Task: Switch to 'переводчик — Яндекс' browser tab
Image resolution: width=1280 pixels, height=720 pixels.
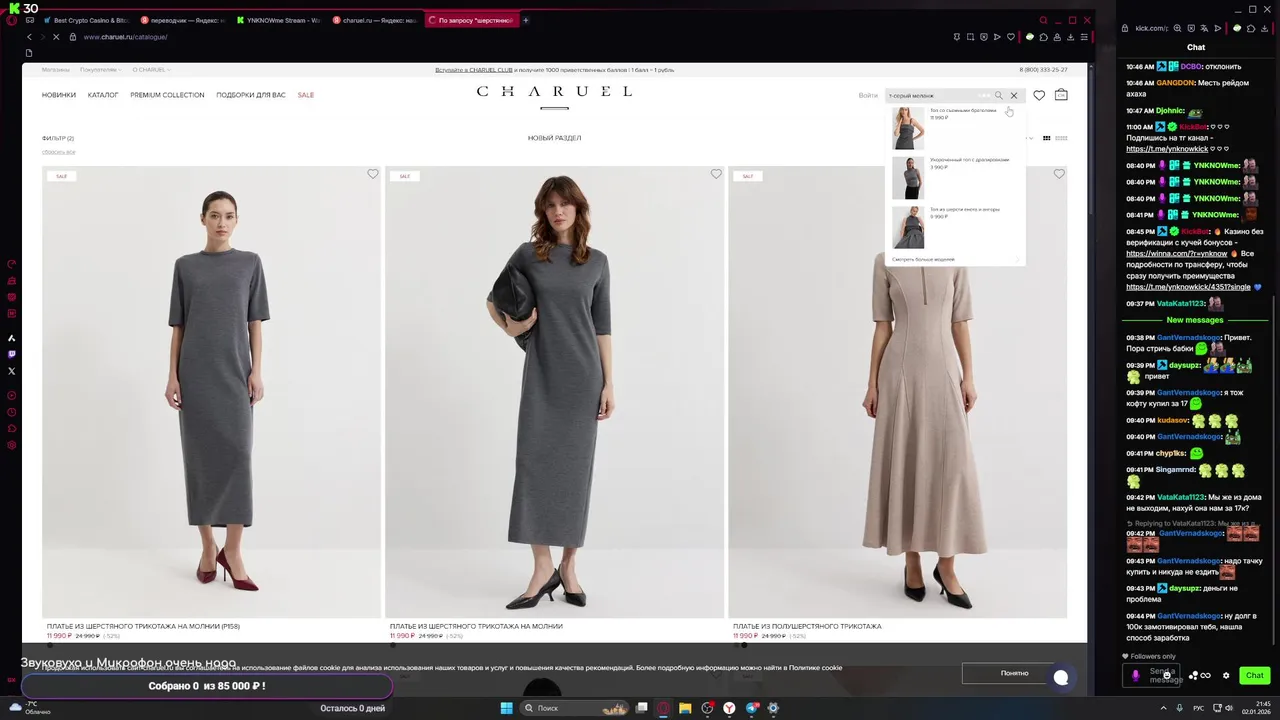Action: pyautogui.click(x=183, y=20)
